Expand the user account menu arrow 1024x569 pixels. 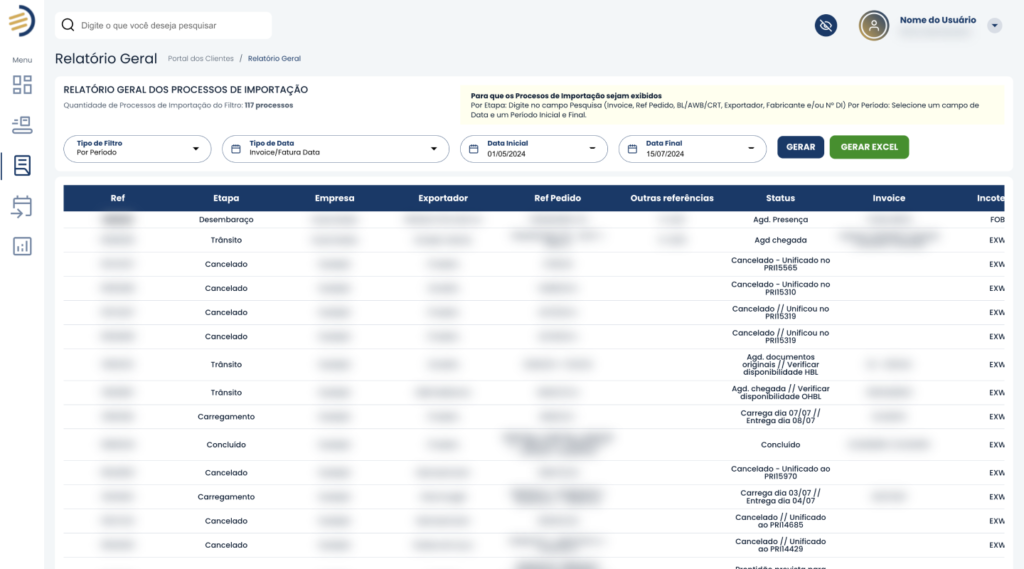[x=994, y=26]
